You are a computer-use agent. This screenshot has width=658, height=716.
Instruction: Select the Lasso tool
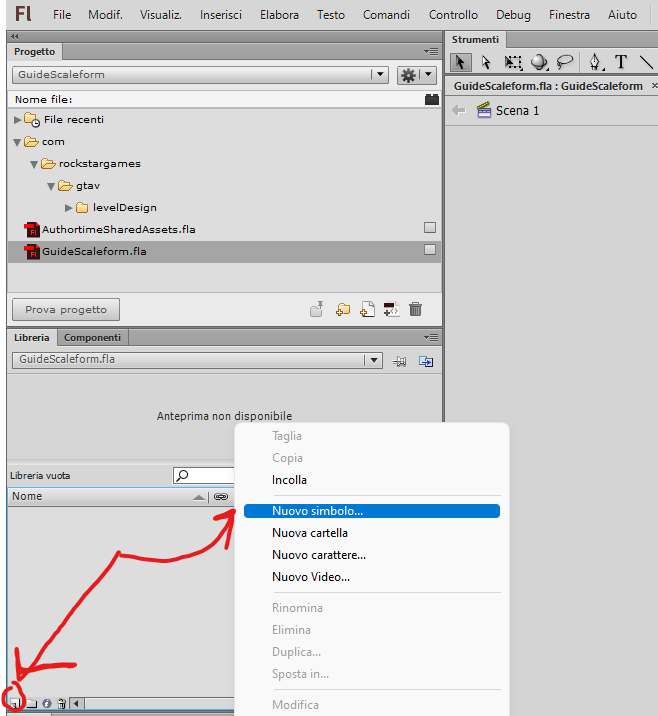pyautogui.click(x=565, y=62)
